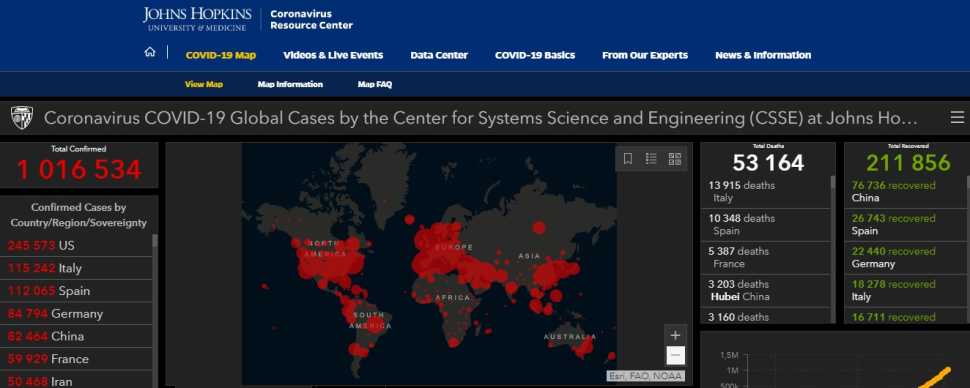Click the deaths panel scrollbar

[x=833, y=248]
